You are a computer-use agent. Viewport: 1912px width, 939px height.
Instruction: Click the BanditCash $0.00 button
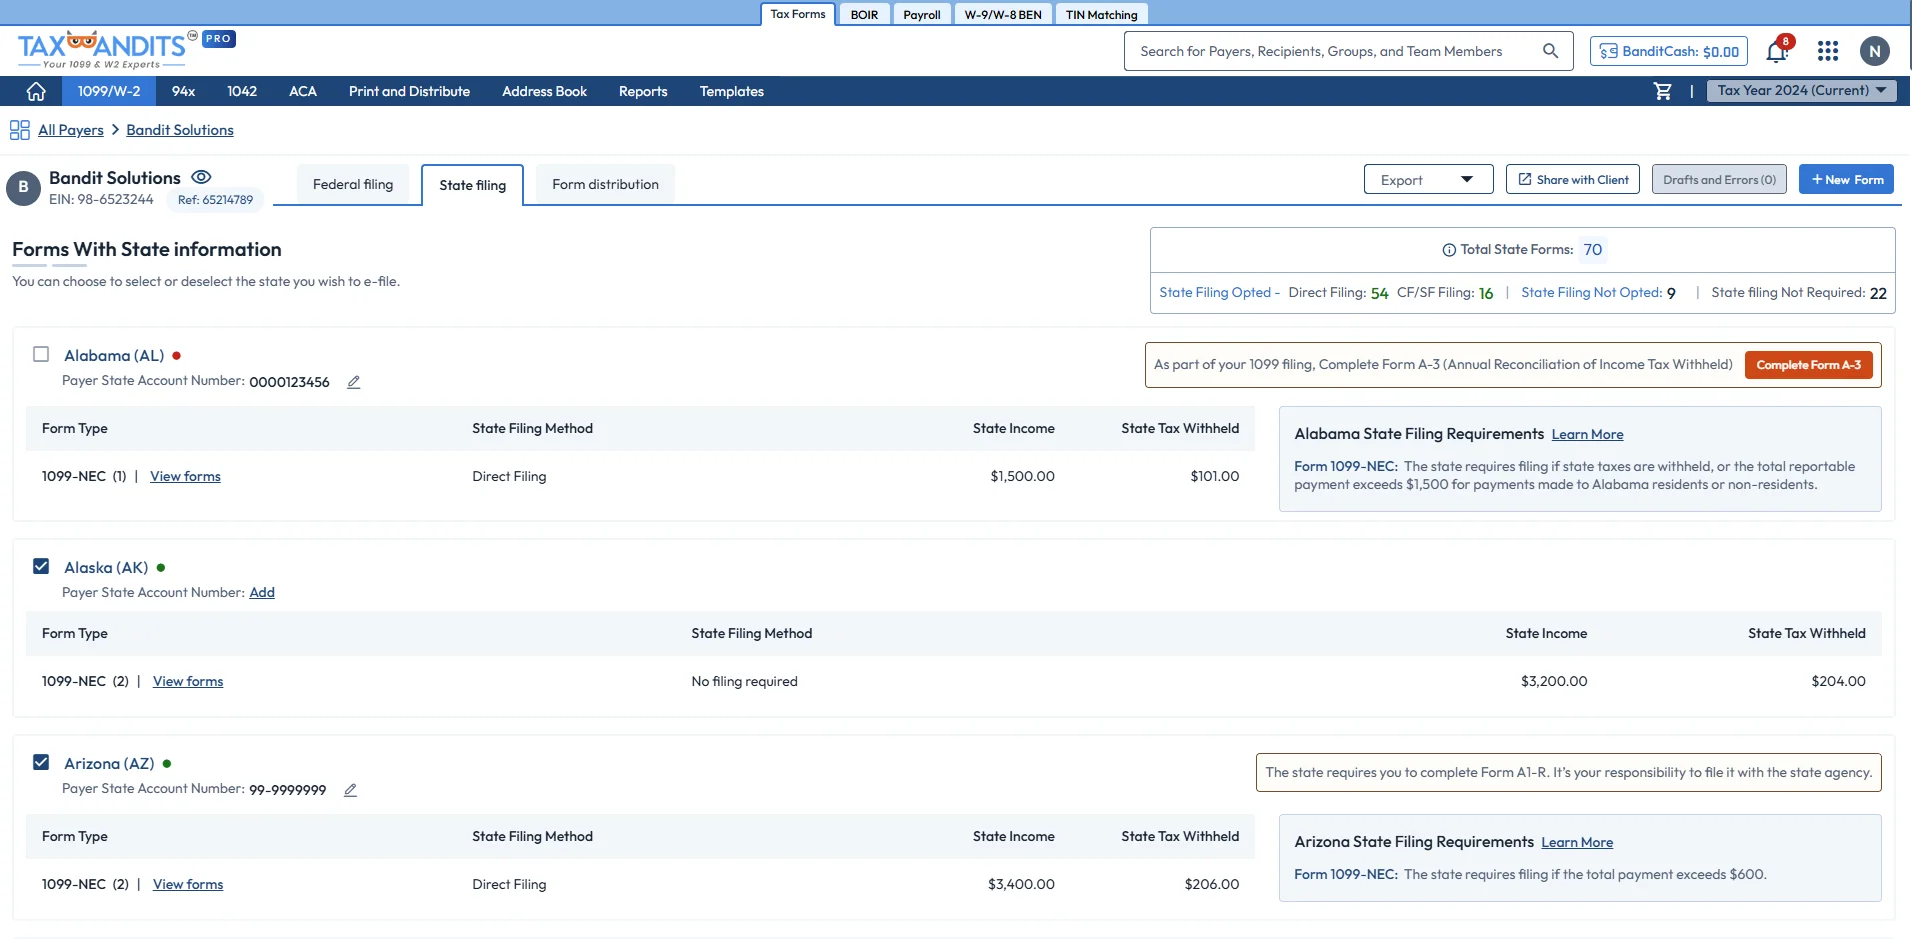(x=1669, y=51)
